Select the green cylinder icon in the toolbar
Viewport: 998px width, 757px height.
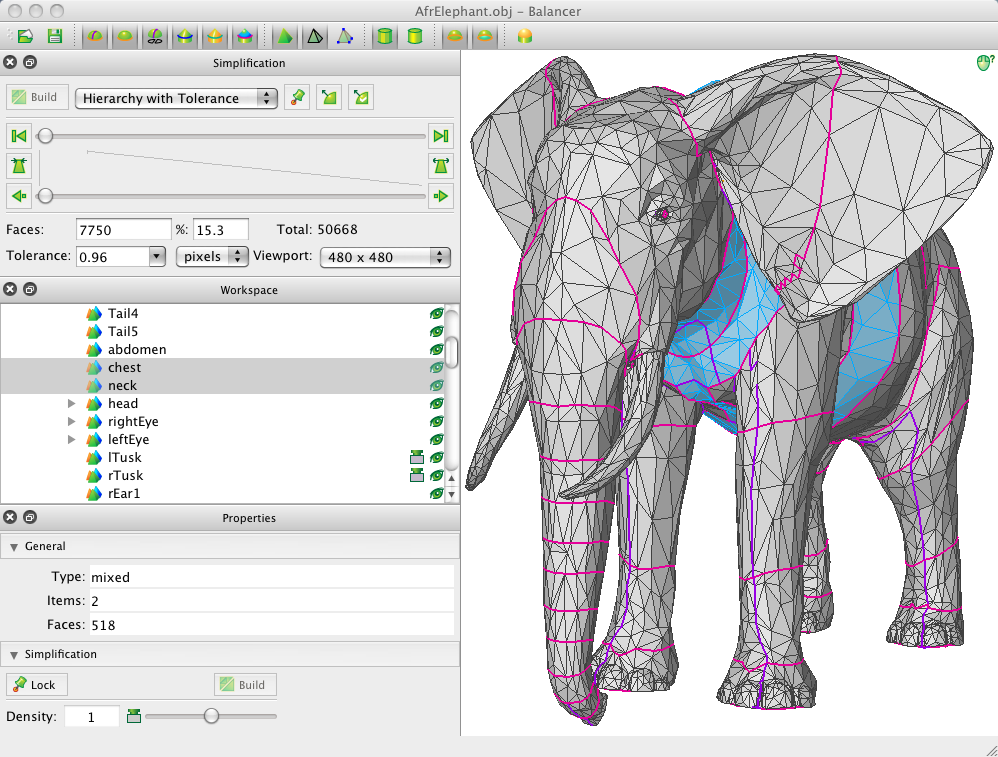385,36
